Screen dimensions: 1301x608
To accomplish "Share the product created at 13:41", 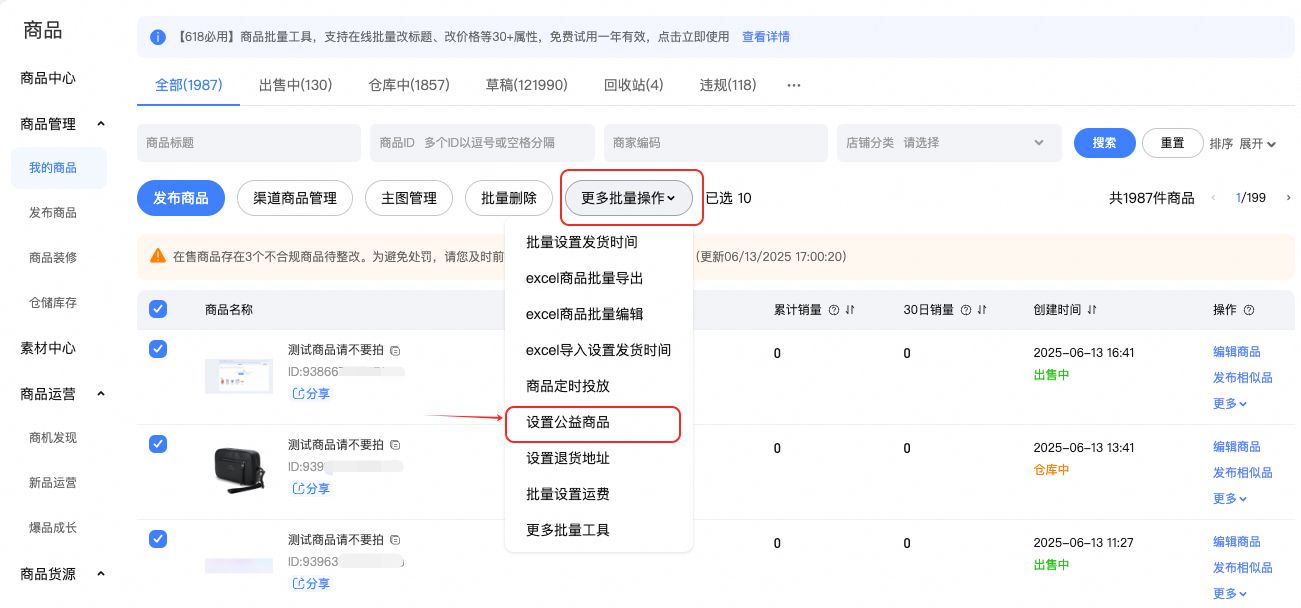I will tap(310, 489).
